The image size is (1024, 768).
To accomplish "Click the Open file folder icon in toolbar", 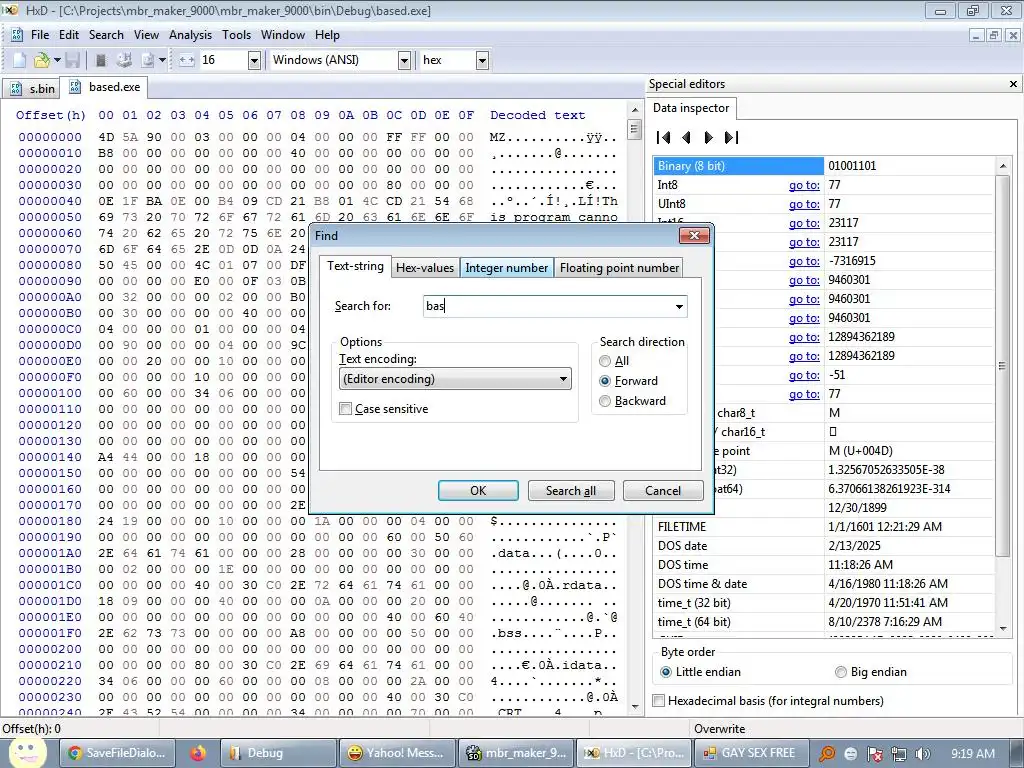I will pyautogui.click(x=41, y=60).
